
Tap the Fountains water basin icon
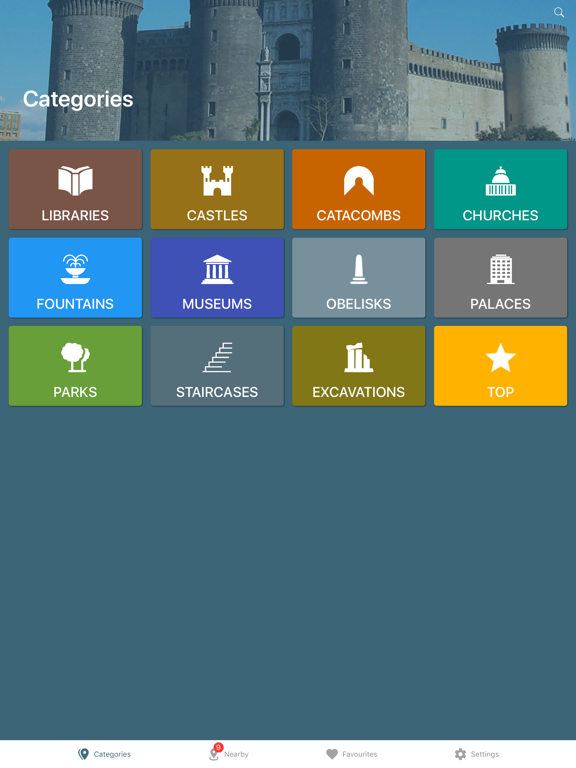(x=75, y=269)
